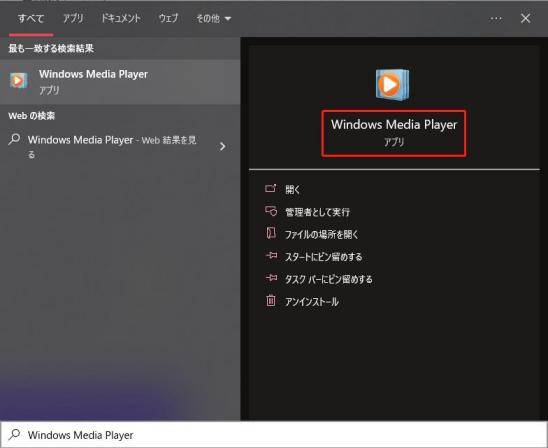Click the large Windows Media Player icon

[x=392, y=85]
